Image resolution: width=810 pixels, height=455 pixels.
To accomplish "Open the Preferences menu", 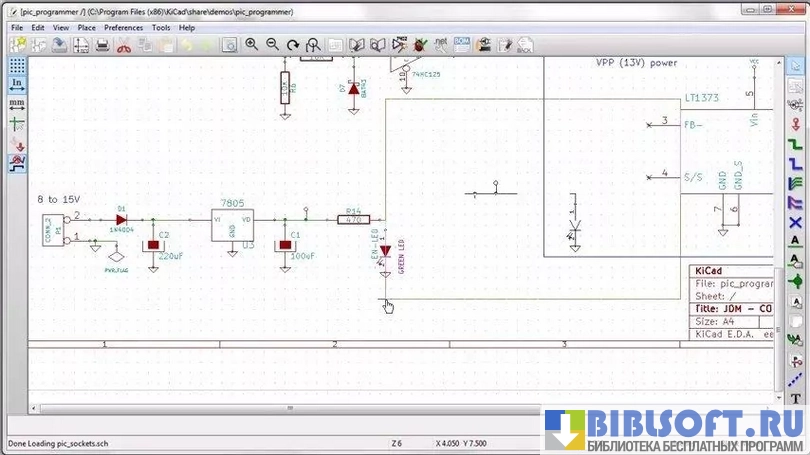I will pos(123,28).
